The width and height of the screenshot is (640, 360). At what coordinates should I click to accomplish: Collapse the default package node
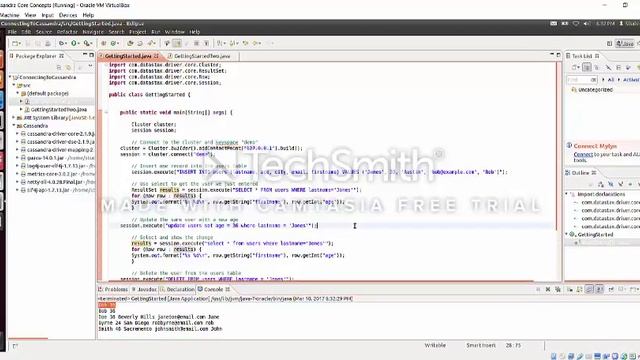click(18, 93)
